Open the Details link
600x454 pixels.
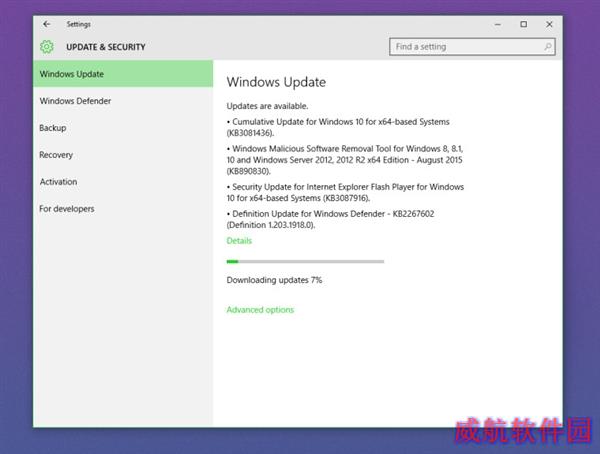click(239, 241)
